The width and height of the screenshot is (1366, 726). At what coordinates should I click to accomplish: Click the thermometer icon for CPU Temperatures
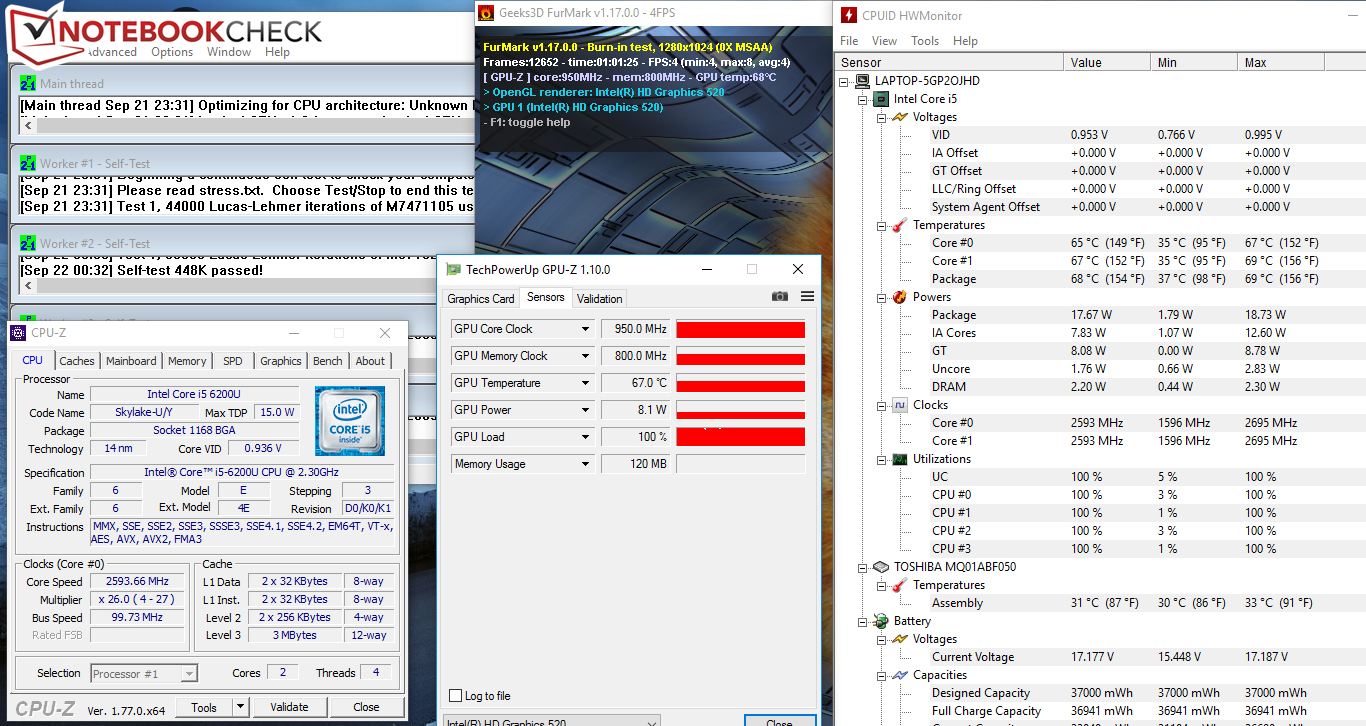899,225
